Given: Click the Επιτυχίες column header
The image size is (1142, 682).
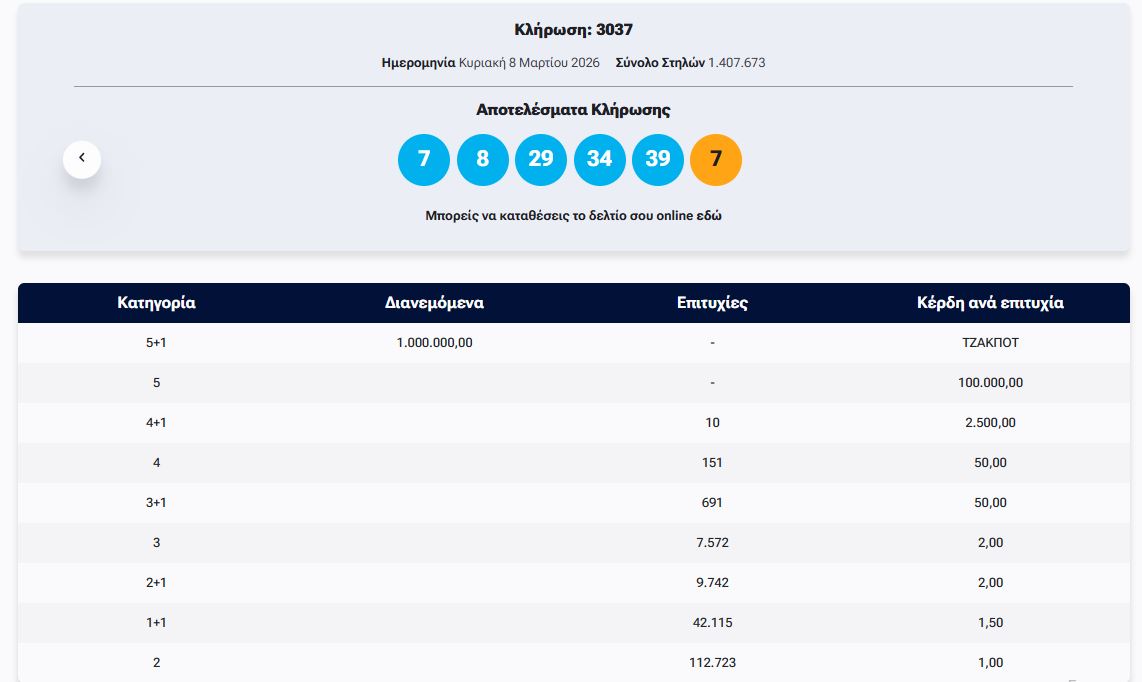Looking at the screenshot, I should [712, 303].
